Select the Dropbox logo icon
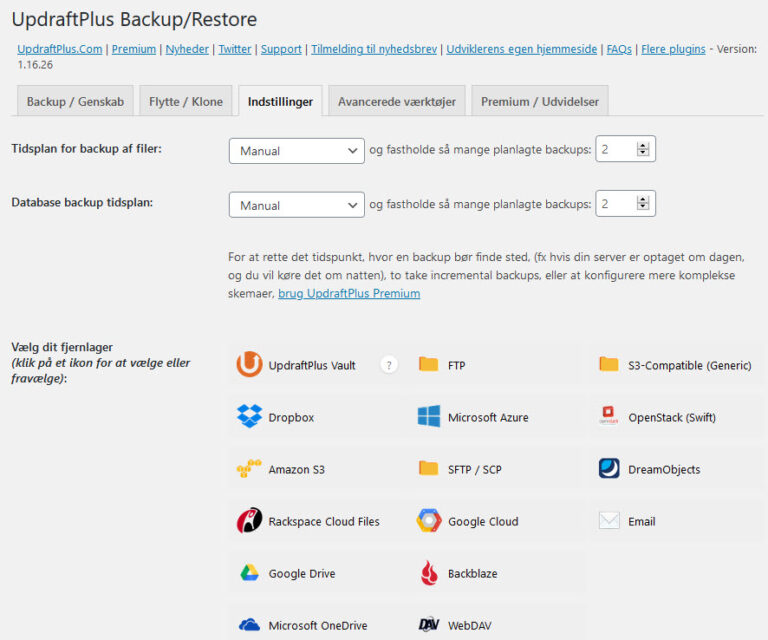This screenshot has width=768, height=640. [249, 417]
